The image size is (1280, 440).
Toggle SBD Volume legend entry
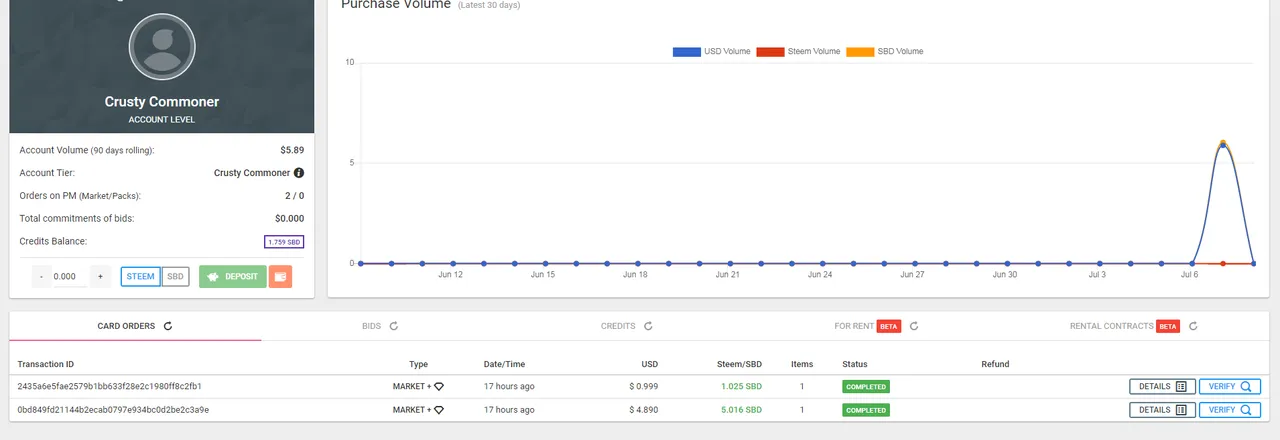click(885, 51)
